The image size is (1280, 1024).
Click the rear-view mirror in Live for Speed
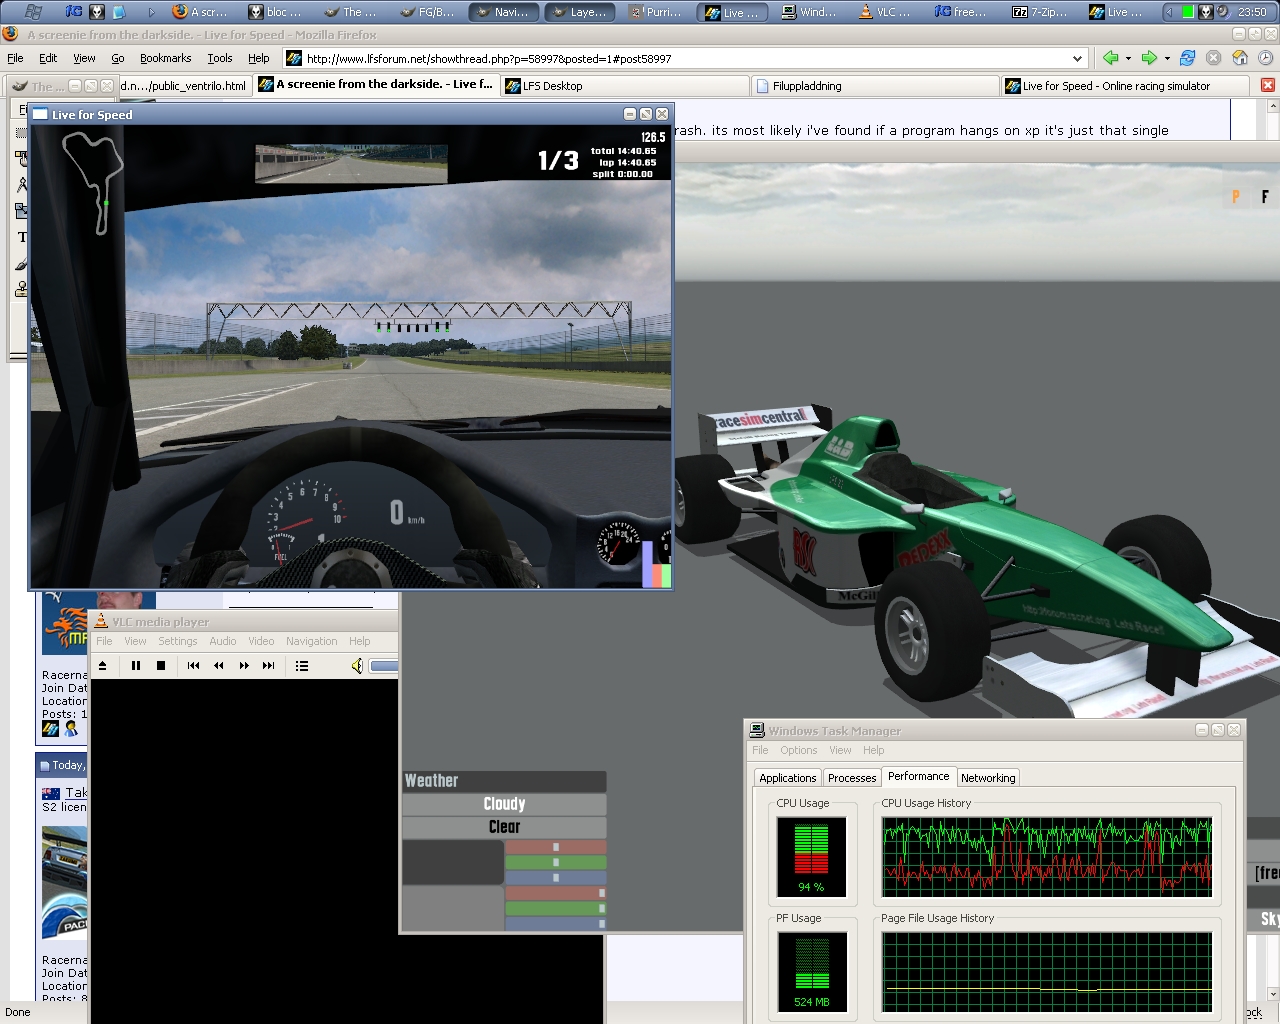pos(351,164)
